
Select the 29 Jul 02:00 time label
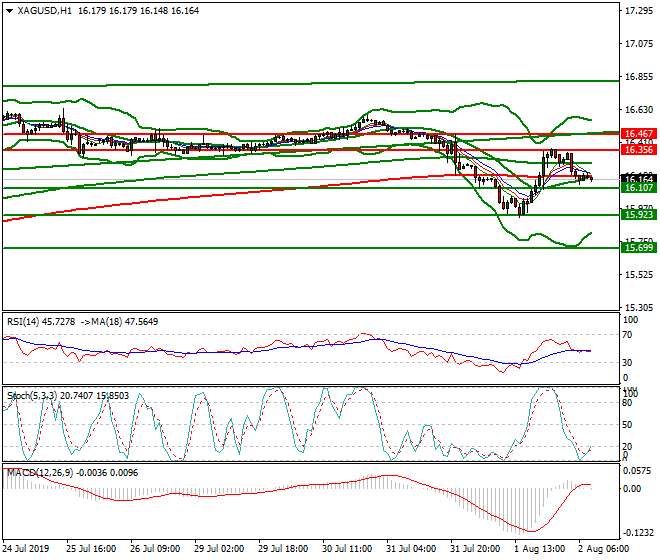point(219,549)
